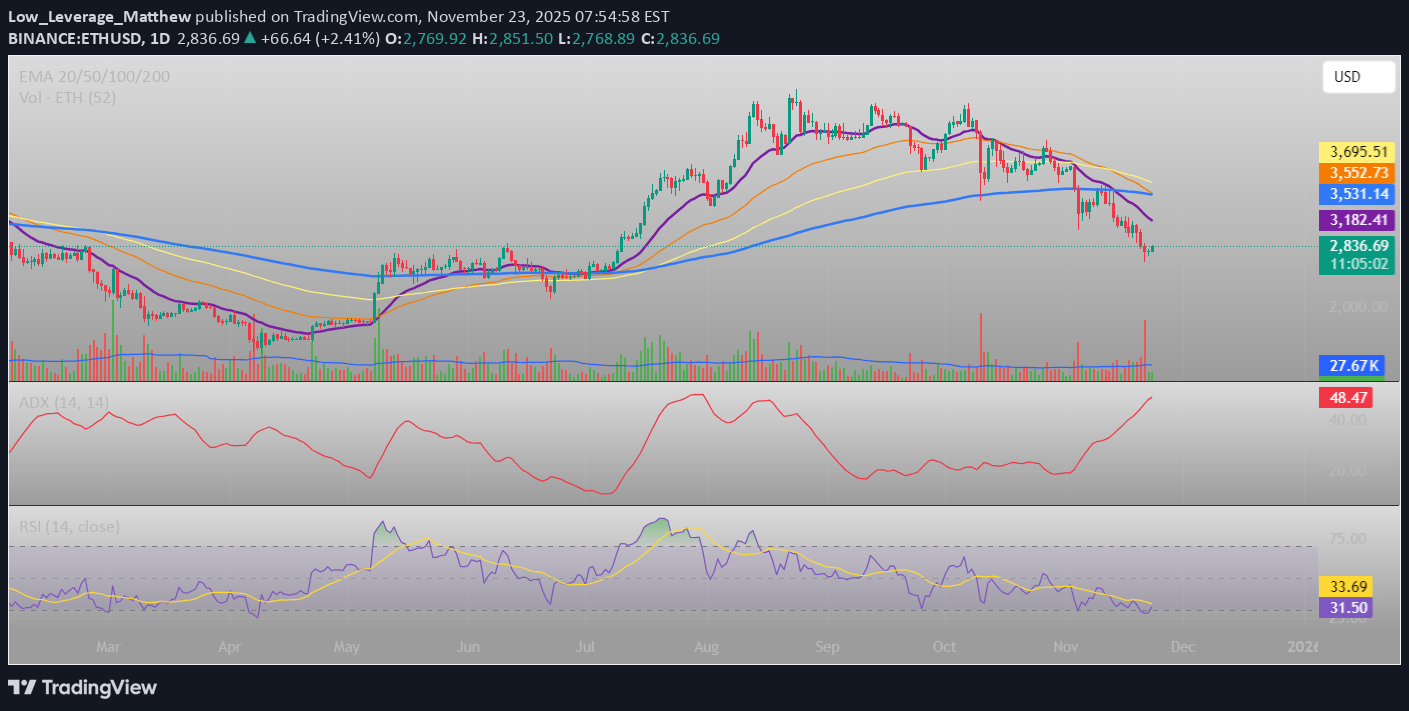Toggle the EMA 20/50/100/200 legend
This screenshot has height=711, width=1409.
(x=93, y=76)
